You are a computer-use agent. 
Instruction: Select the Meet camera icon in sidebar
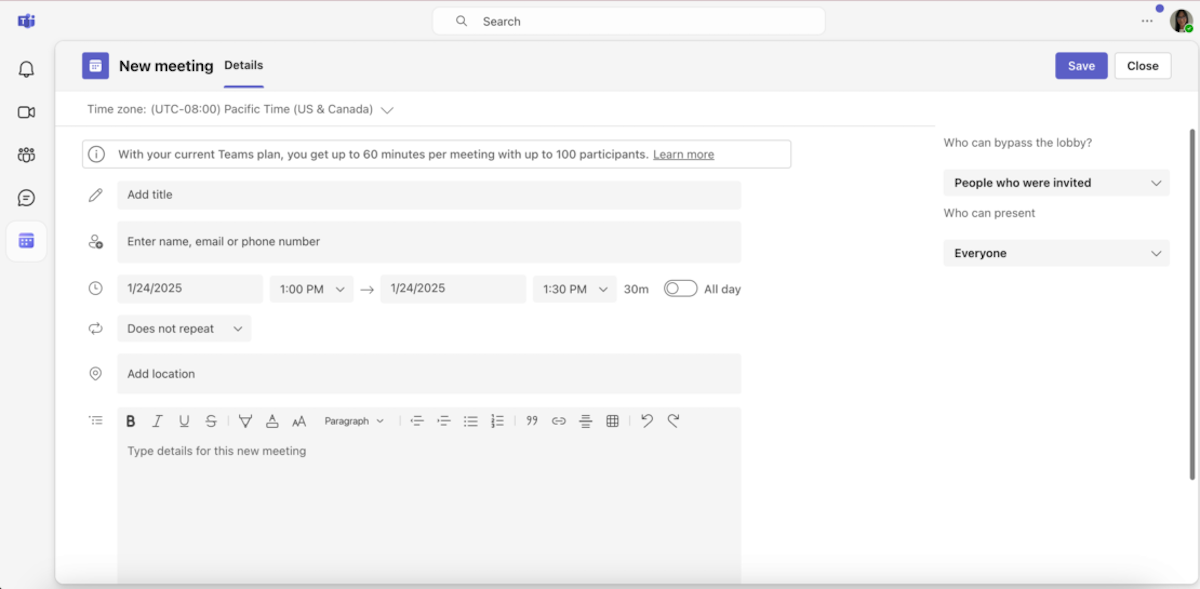[26, 111]
